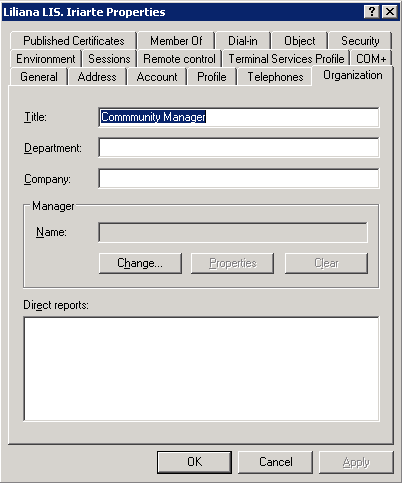Switch to the Member Of tab
Image resolution: width=402 pixels, height=483 pixels.
(176, 41)
